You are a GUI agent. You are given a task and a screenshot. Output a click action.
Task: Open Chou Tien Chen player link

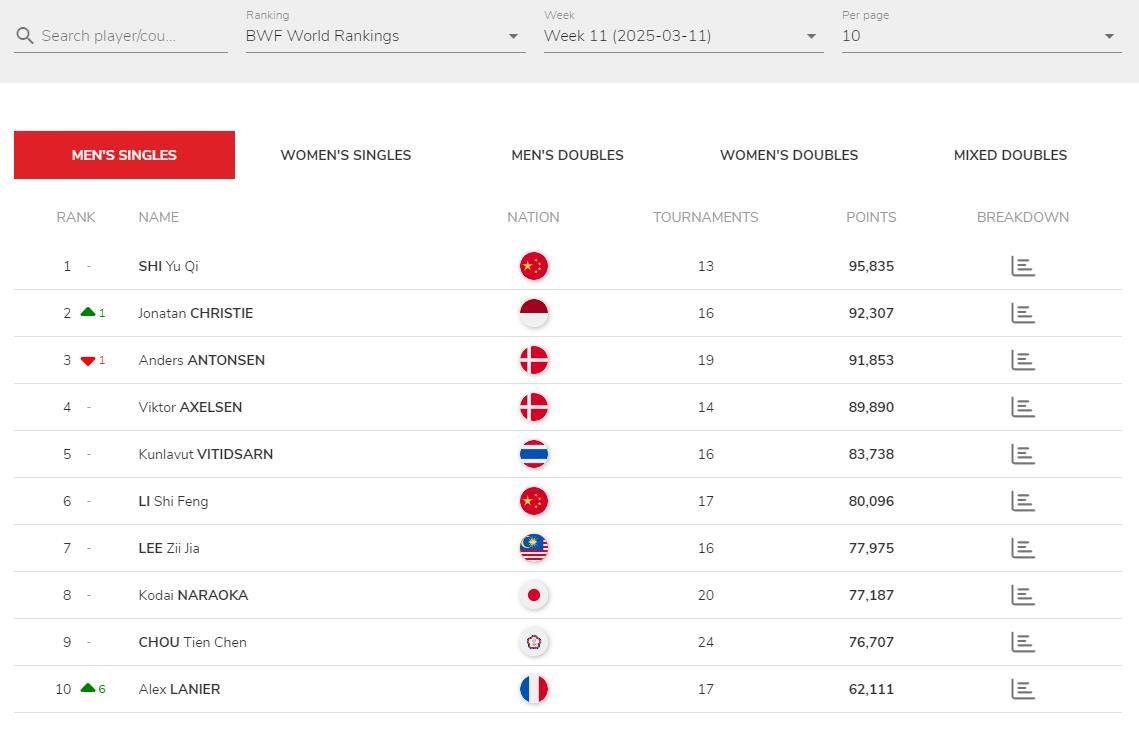point(192,642)
